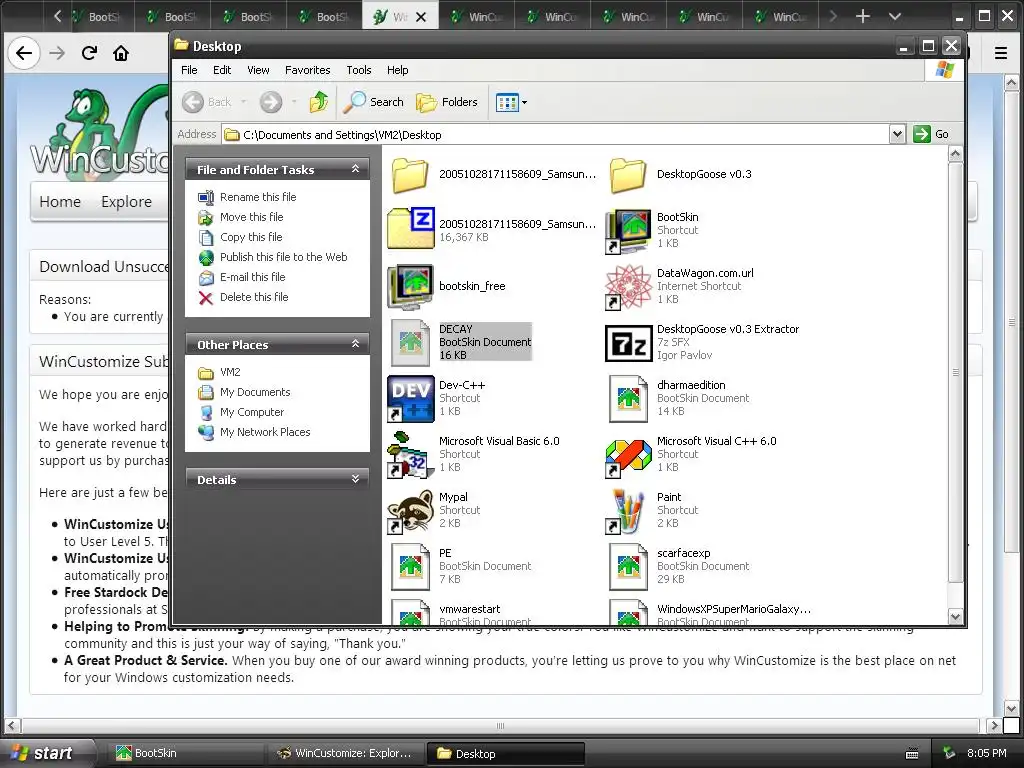Viewport: 1024px width, 768px height.
Task: Click the Search toolbar button
Action: point(374,102)
